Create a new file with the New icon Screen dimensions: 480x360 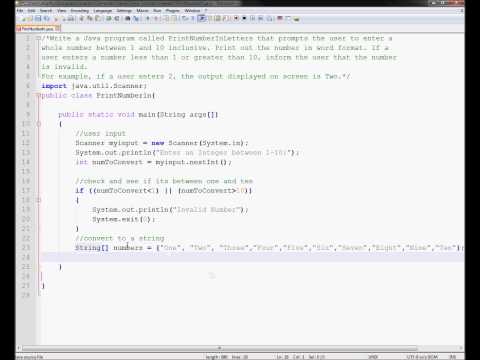click(x=23, y=19)
